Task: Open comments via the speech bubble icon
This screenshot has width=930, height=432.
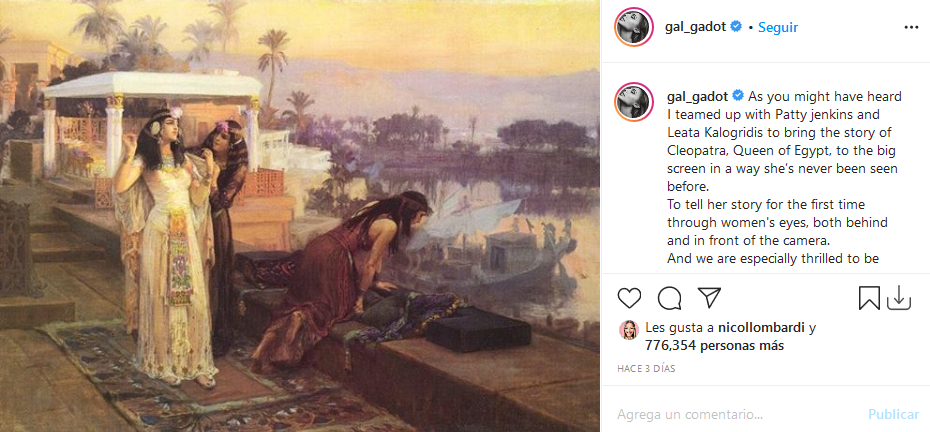Action: tap(669, 298)
